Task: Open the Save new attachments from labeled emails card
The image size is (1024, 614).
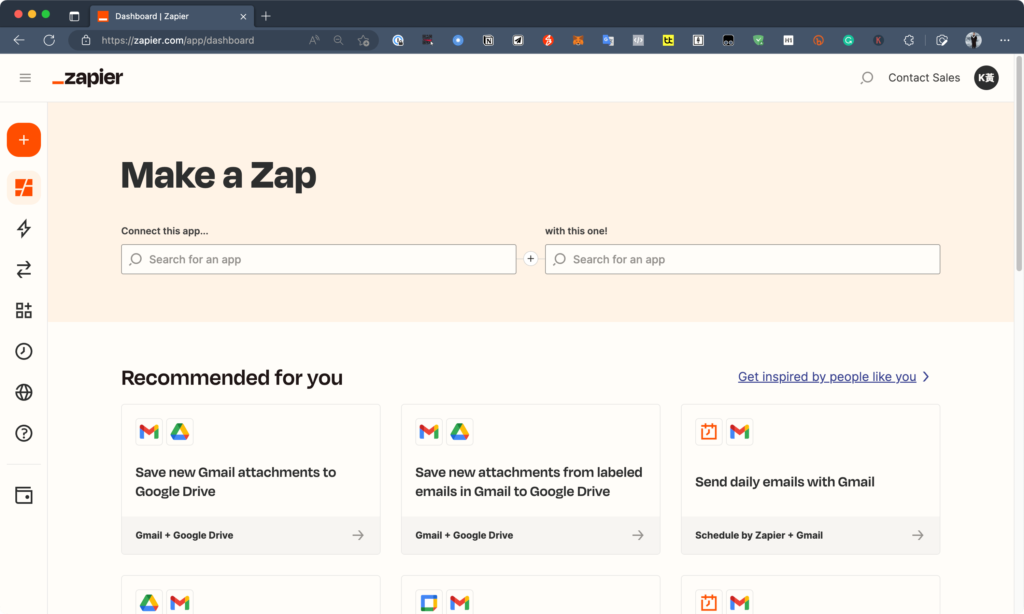Action: pyautogui.click(x=530, y=479)
